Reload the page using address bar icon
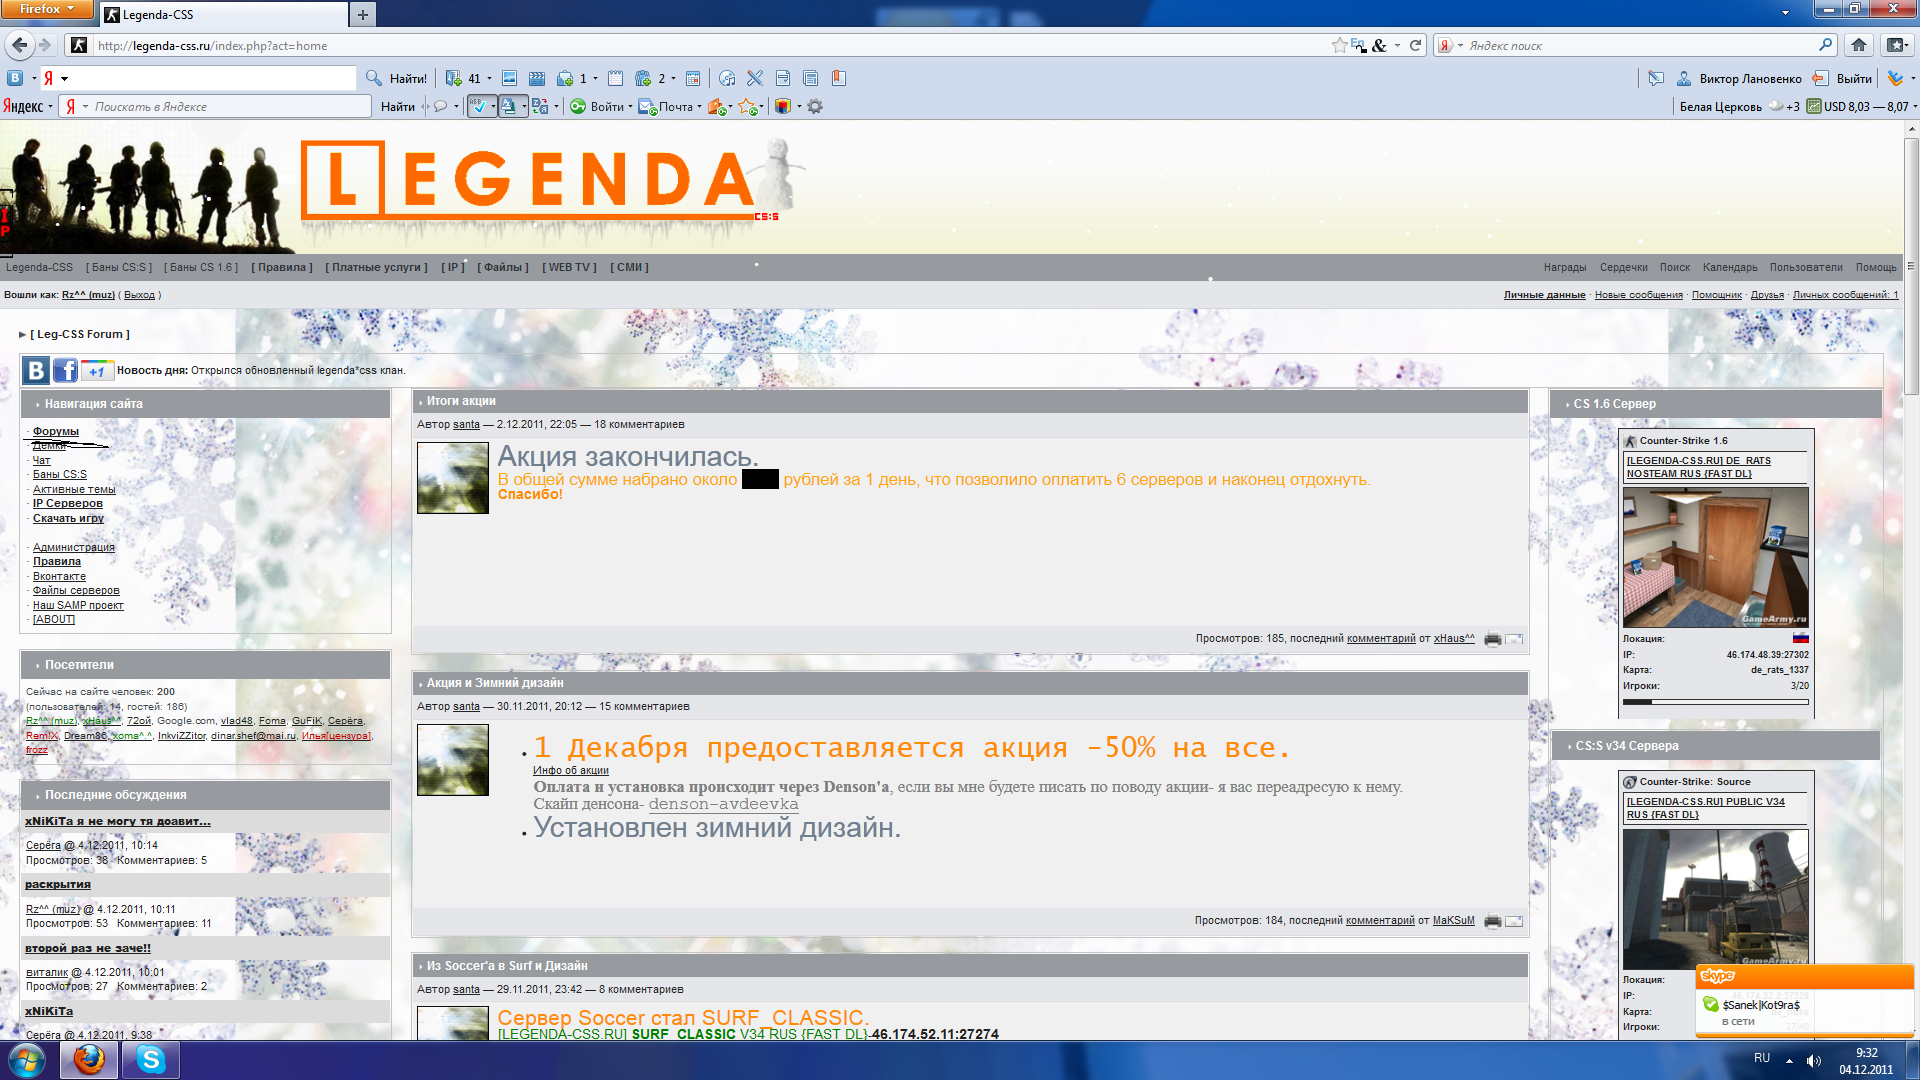The width and height of the screenshot is (1920, 1080). coord(1415,45)
